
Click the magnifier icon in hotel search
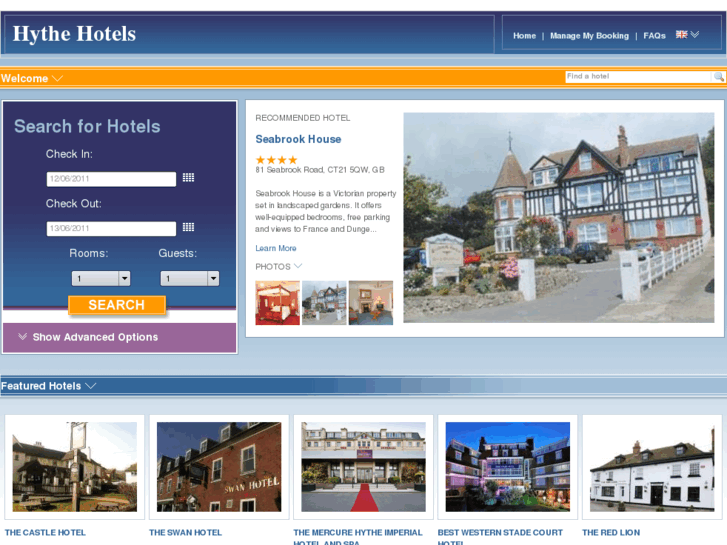(718, 77)
